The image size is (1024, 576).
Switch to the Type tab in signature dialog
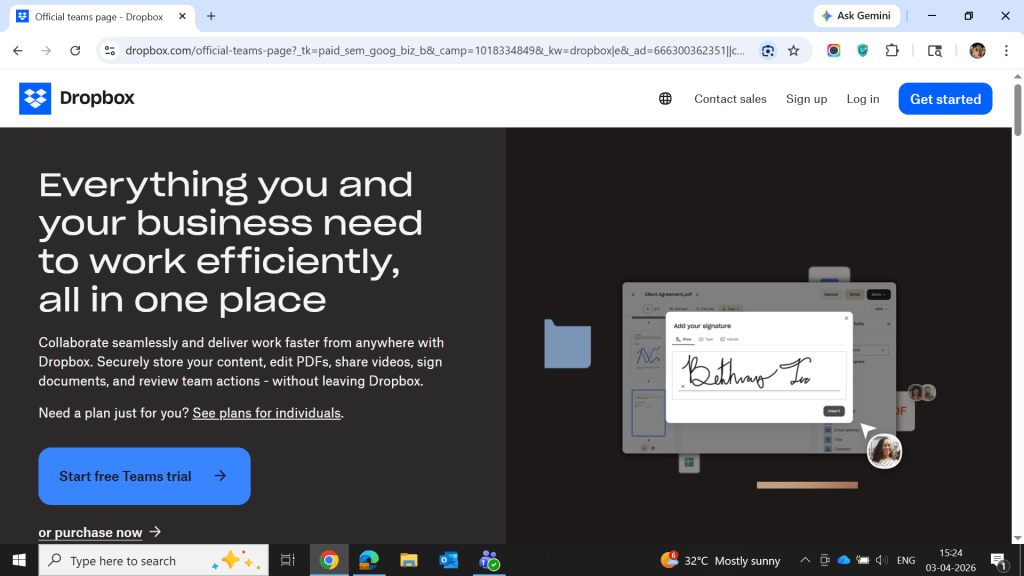[x=707, y=339]
